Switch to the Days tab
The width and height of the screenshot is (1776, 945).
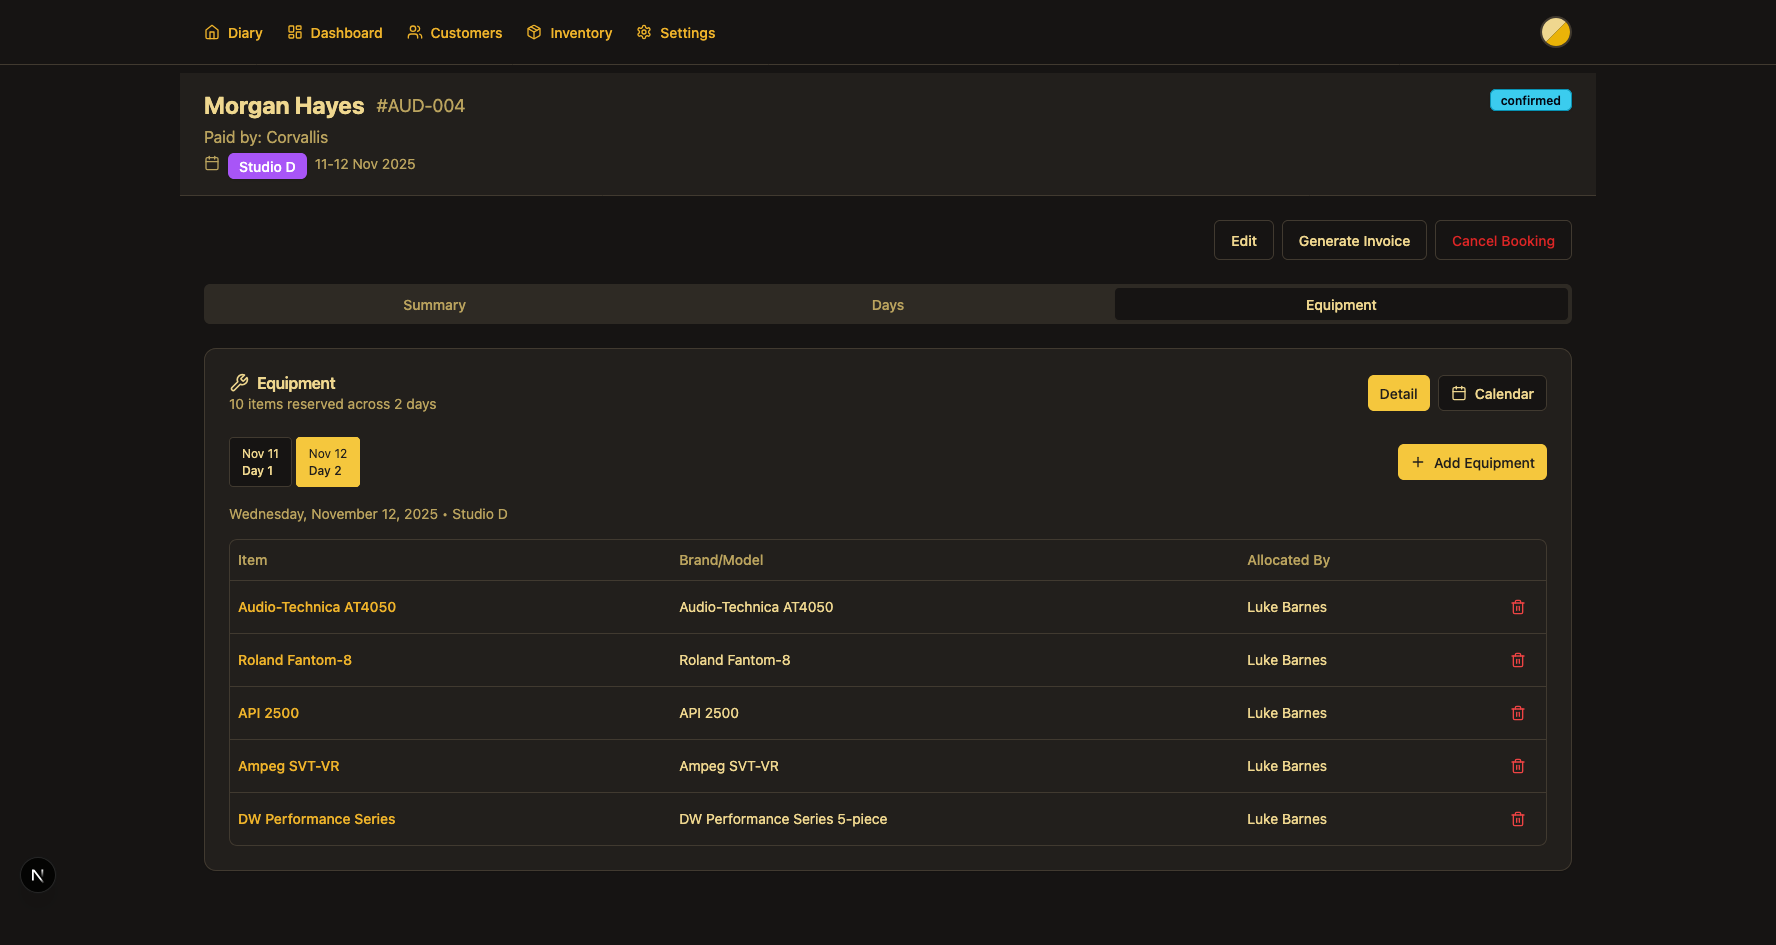coord(887,305)
